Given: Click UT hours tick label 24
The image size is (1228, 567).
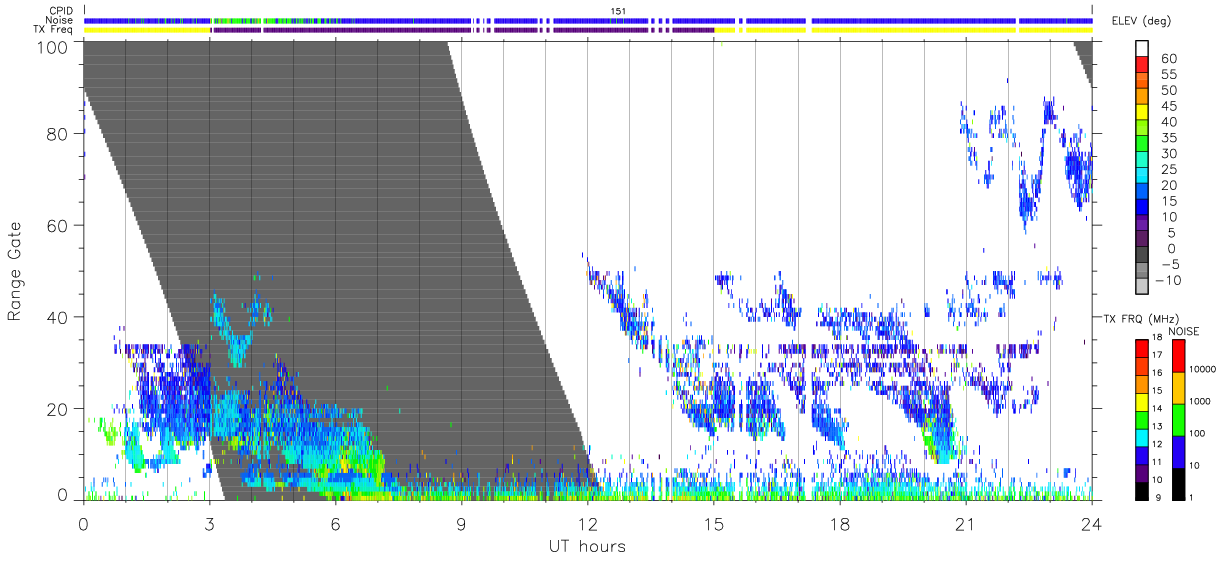Looking at the screenshot, I should (x=1091, y=524).
